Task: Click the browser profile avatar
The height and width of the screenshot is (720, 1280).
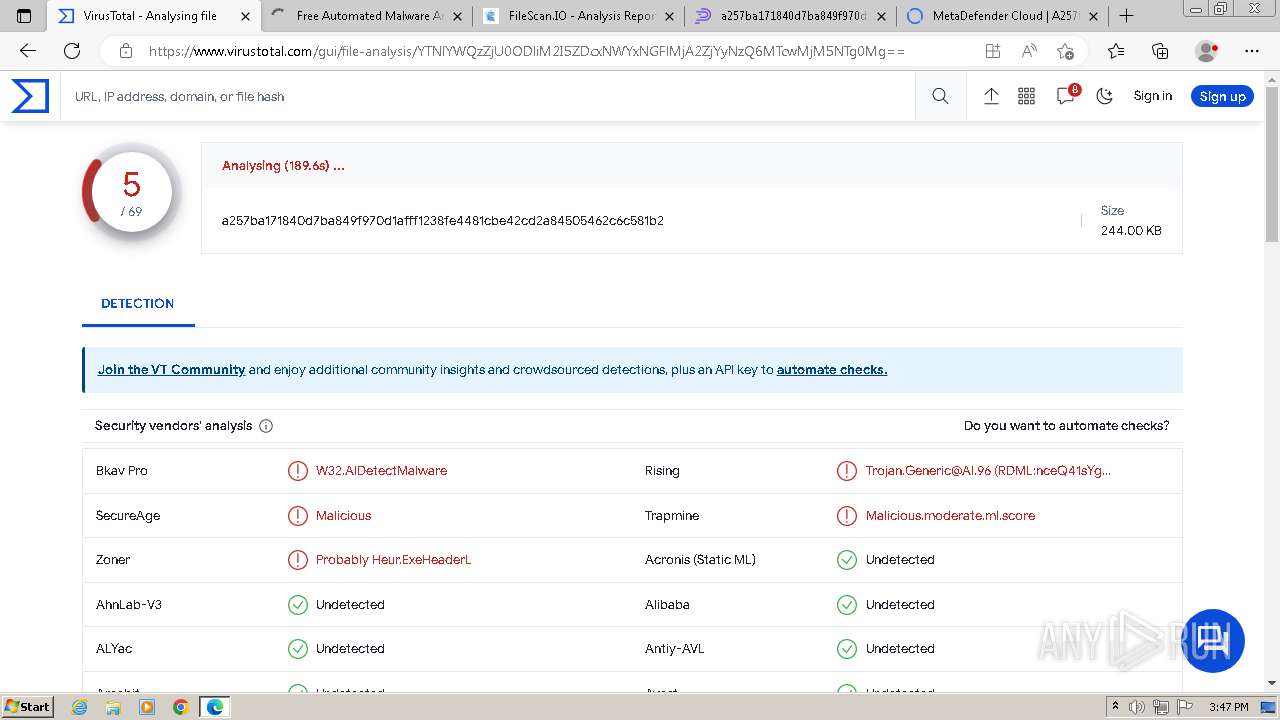Action: coord(1207,51)
